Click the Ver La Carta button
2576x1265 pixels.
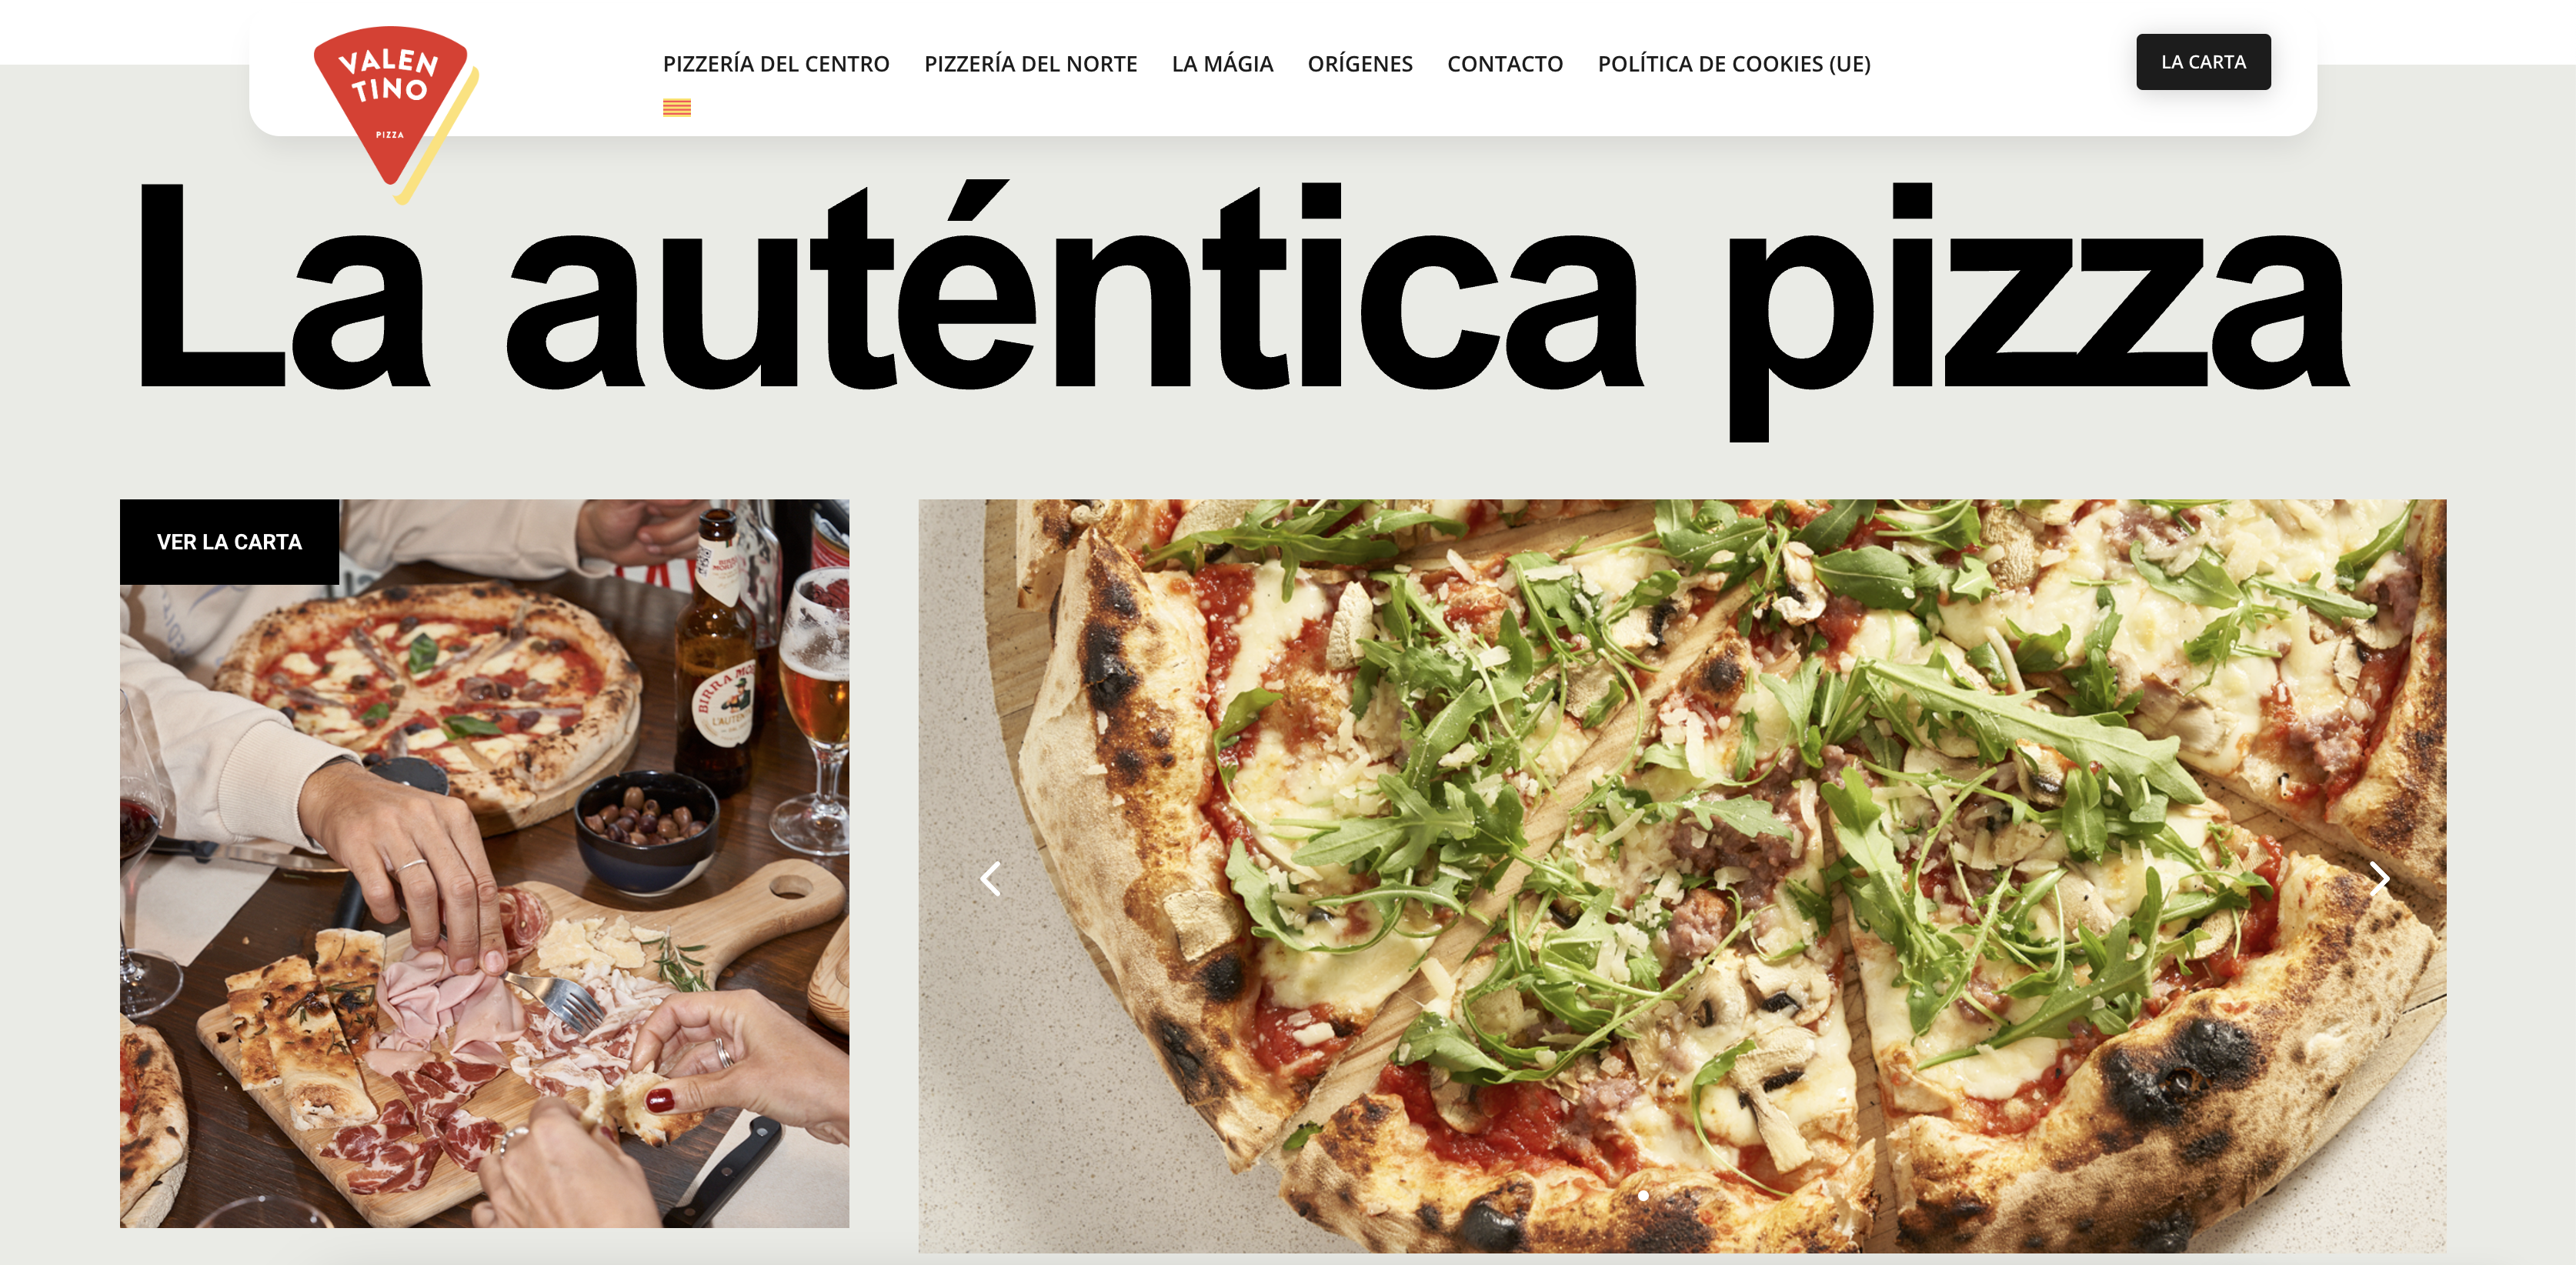(x=229, y=541)
